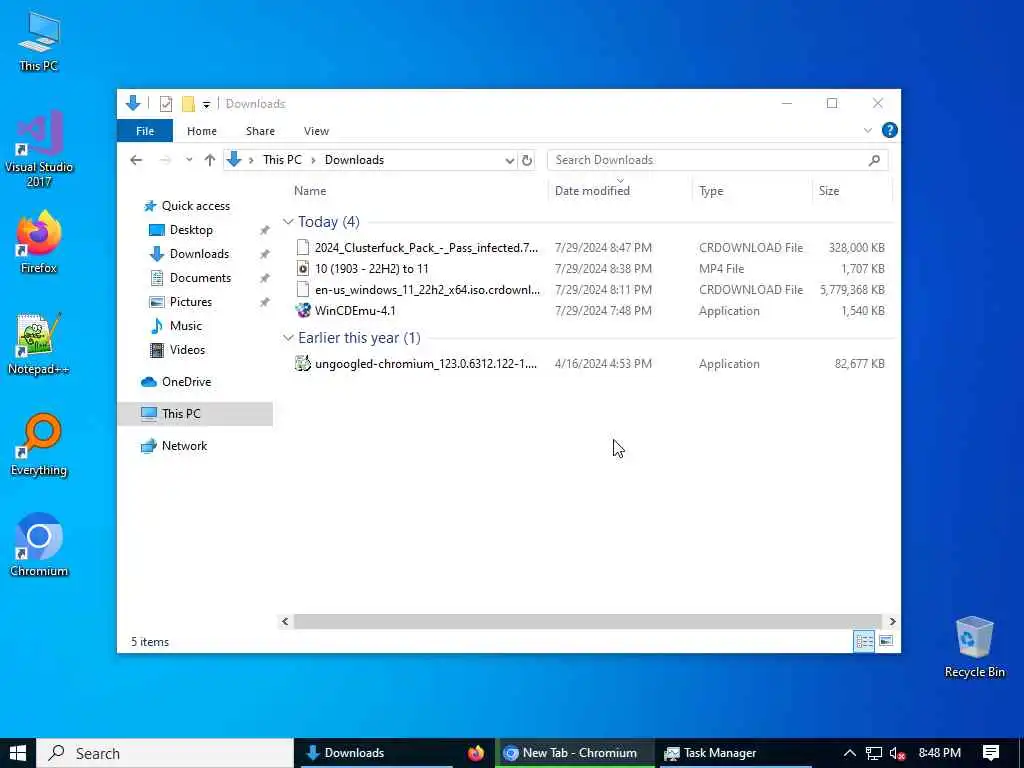Open Music in the navigation pane
The height and width of the screenshot is (768, 1024).
[185, 326]
